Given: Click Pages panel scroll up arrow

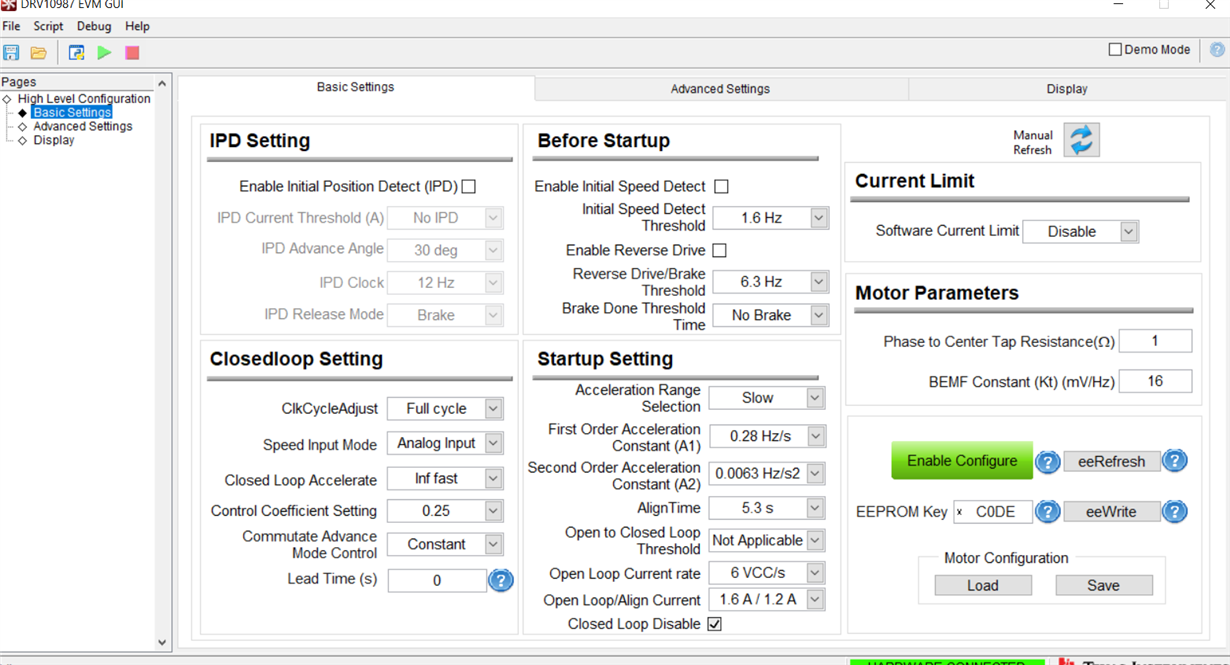Looking at the screenshot, I should point(162,83).
